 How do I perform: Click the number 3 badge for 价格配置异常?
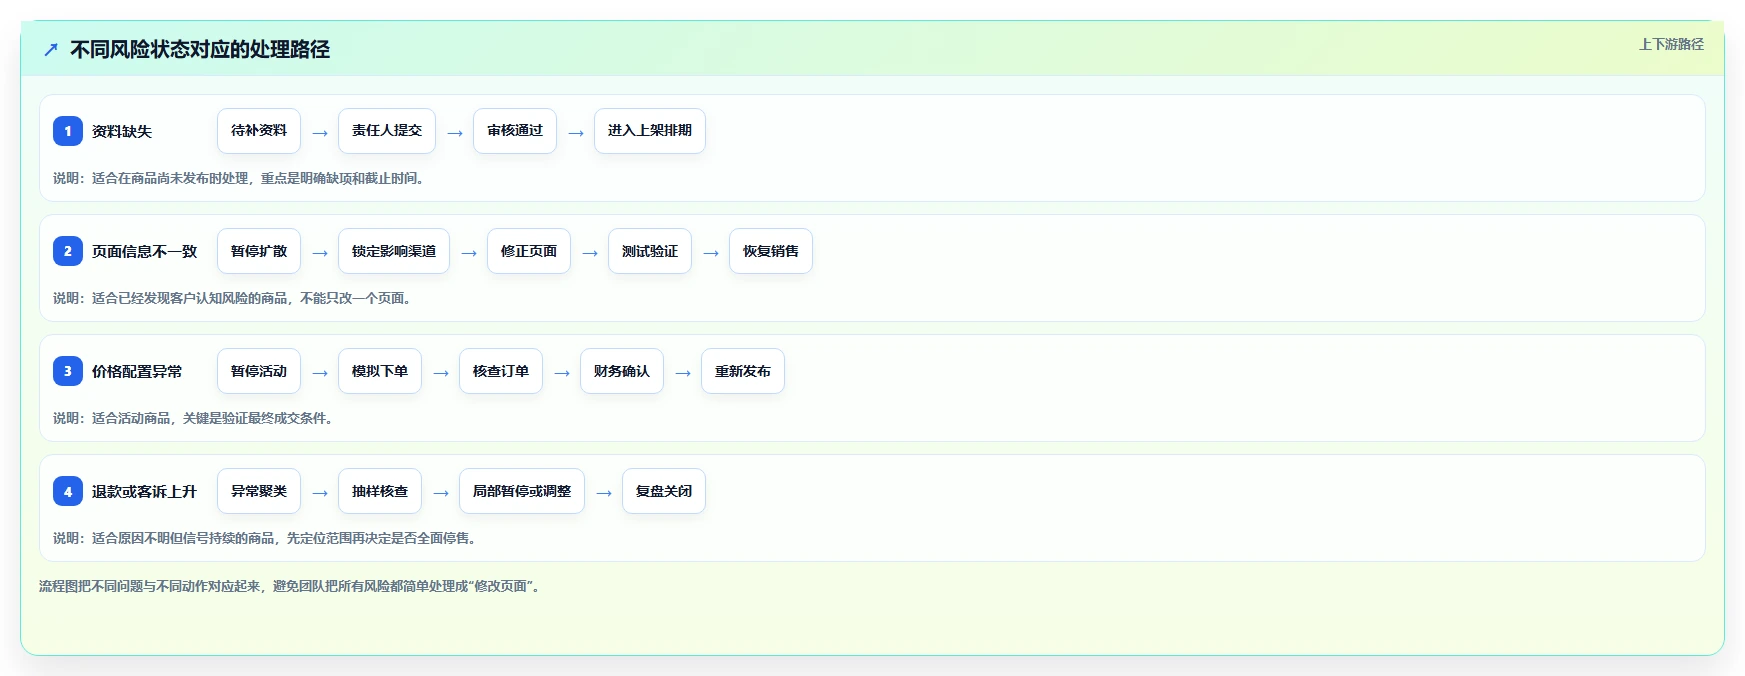click(68, 371)
